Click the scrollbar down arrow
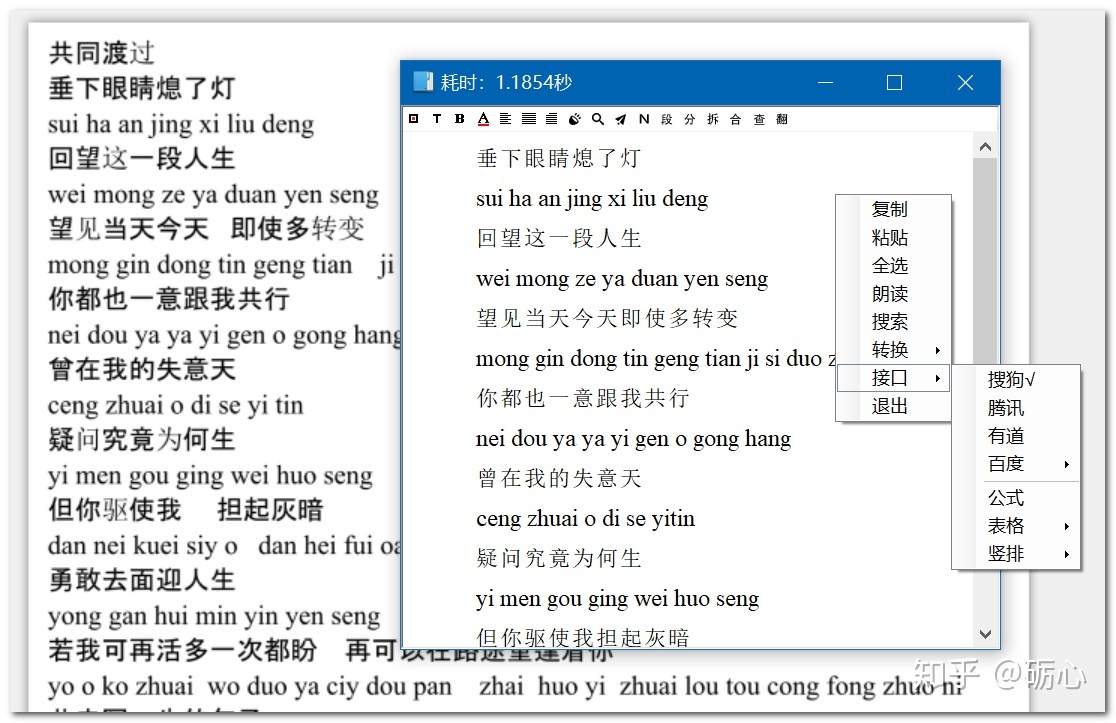Image resolution: width=1116 pixels, height=723 pixels. coord(985,634)
